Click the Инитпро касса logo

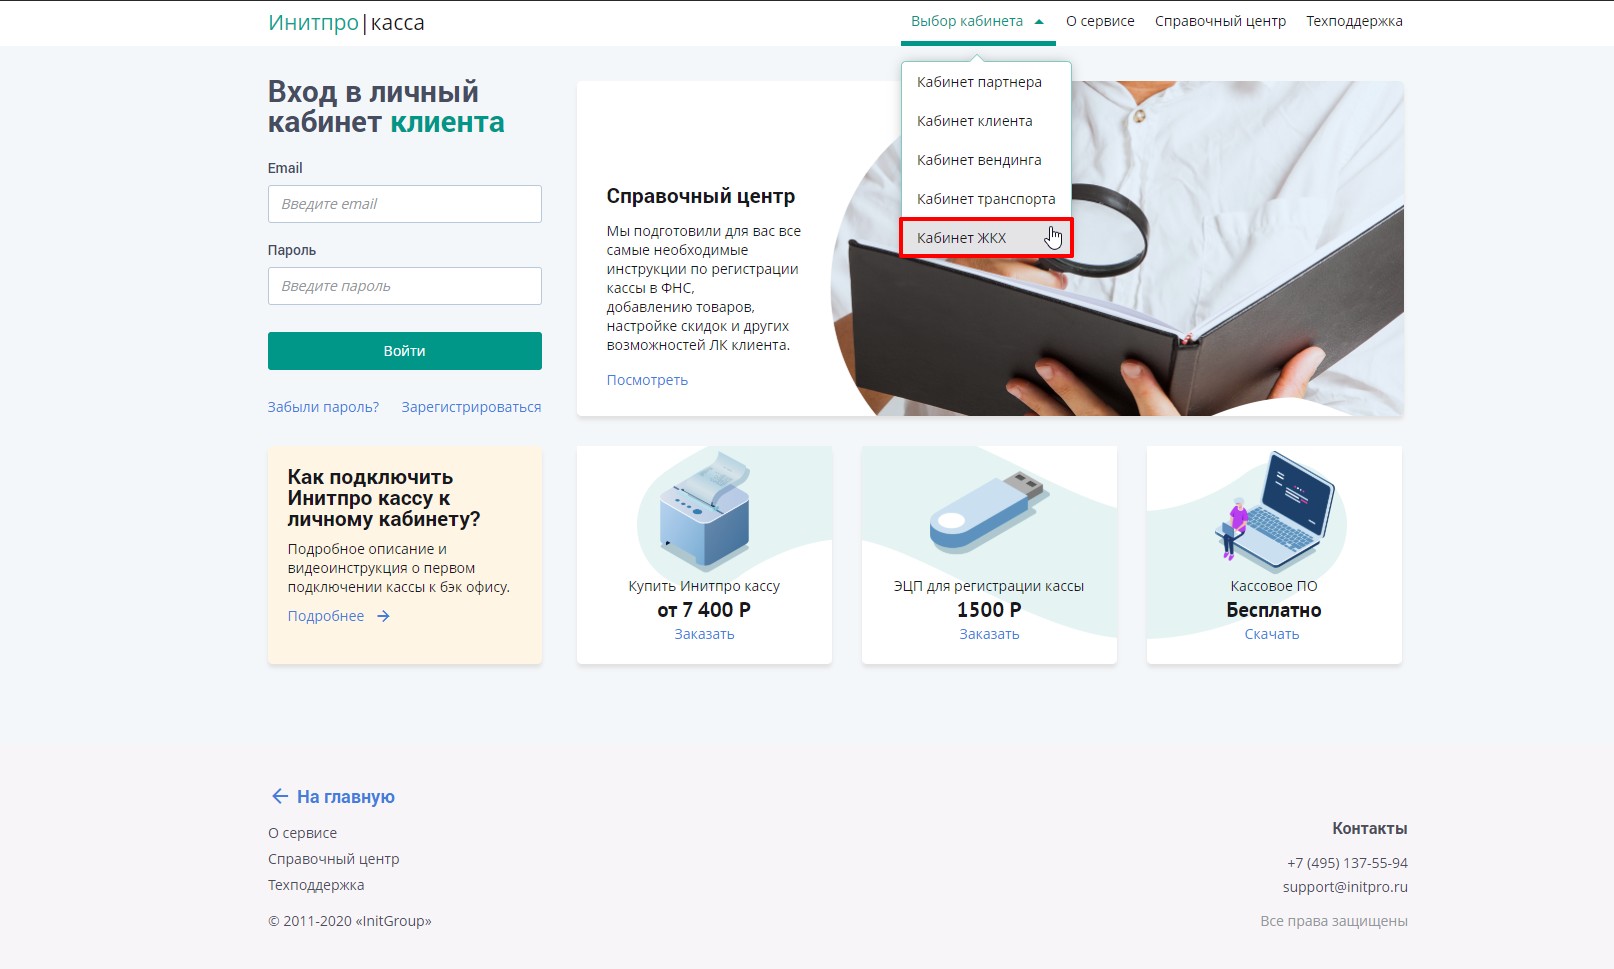pyautogui.click(x=346, y=23)
